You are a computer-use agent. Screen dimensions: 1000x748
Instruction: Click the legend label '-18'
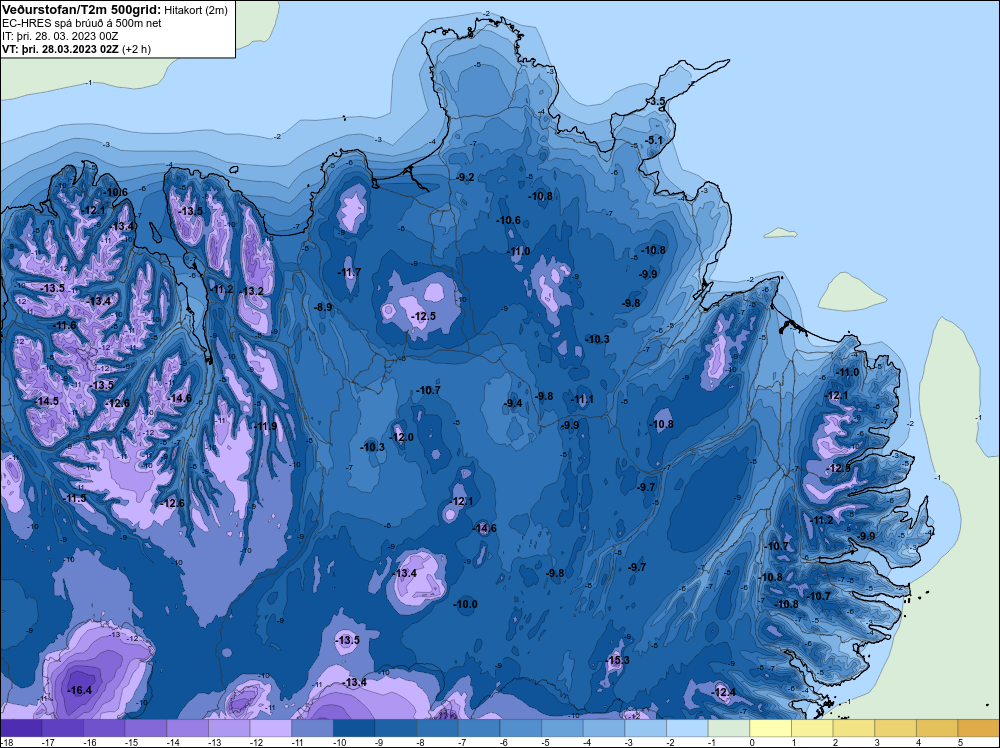6,742
